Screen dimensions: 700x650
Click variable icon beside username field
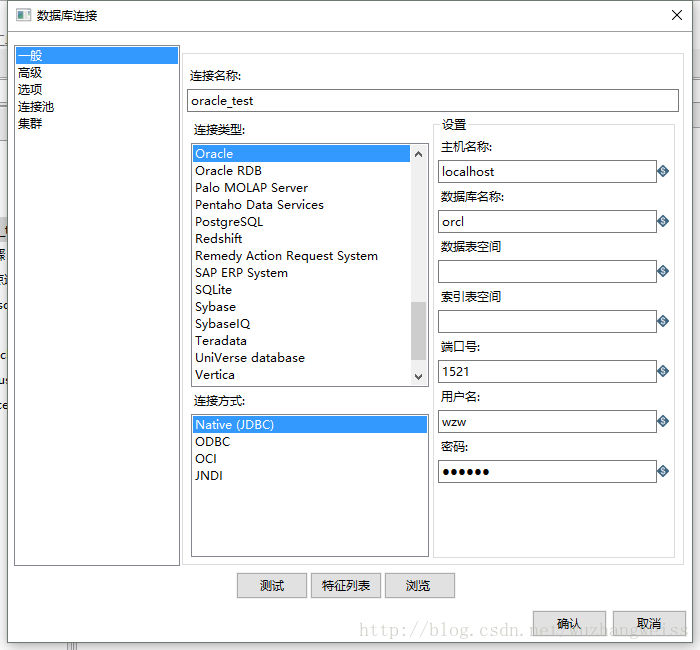[663, 421]
